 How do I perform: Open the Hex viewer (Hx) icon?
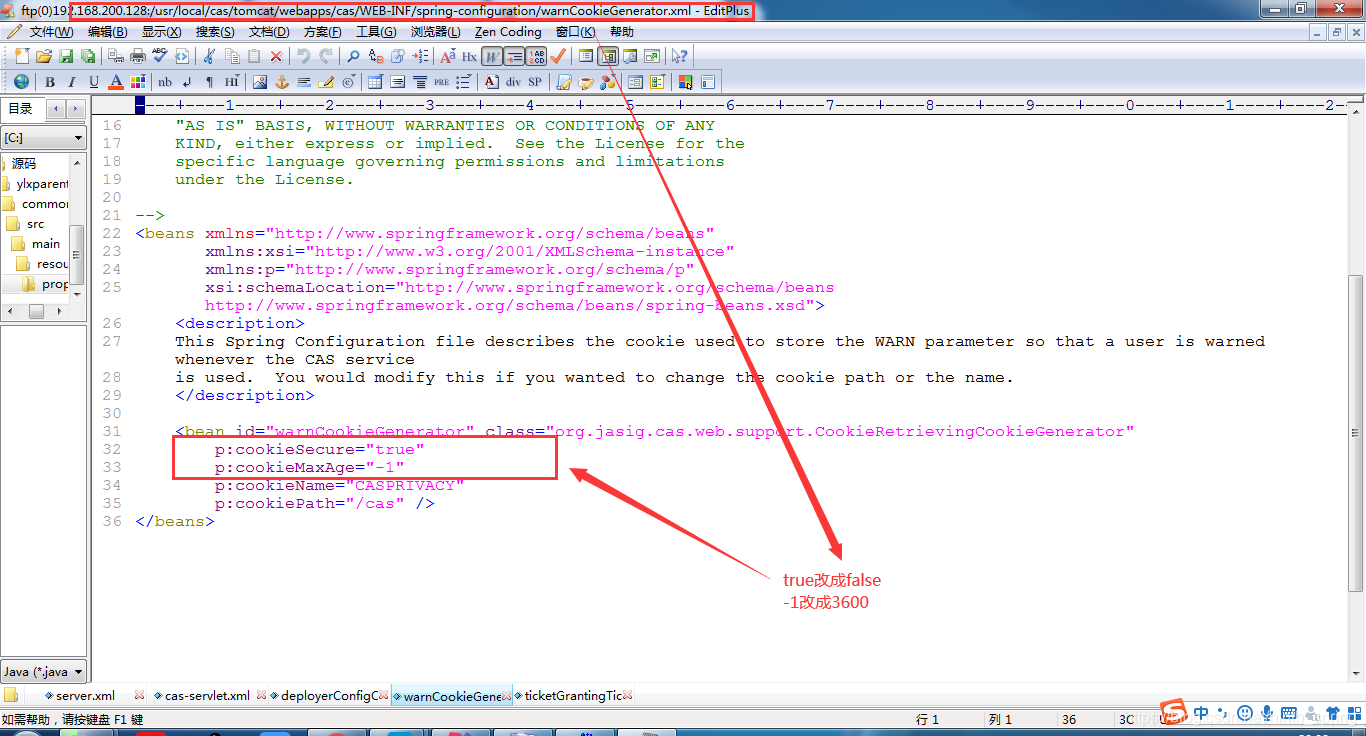coord(469,56)
